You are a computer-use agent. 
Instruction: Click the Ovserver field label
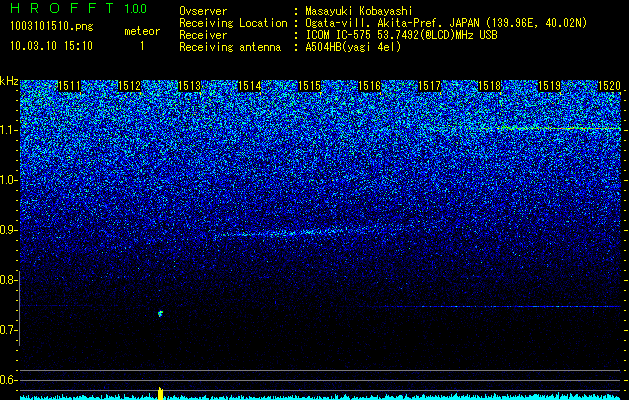(x=203, y=11)
